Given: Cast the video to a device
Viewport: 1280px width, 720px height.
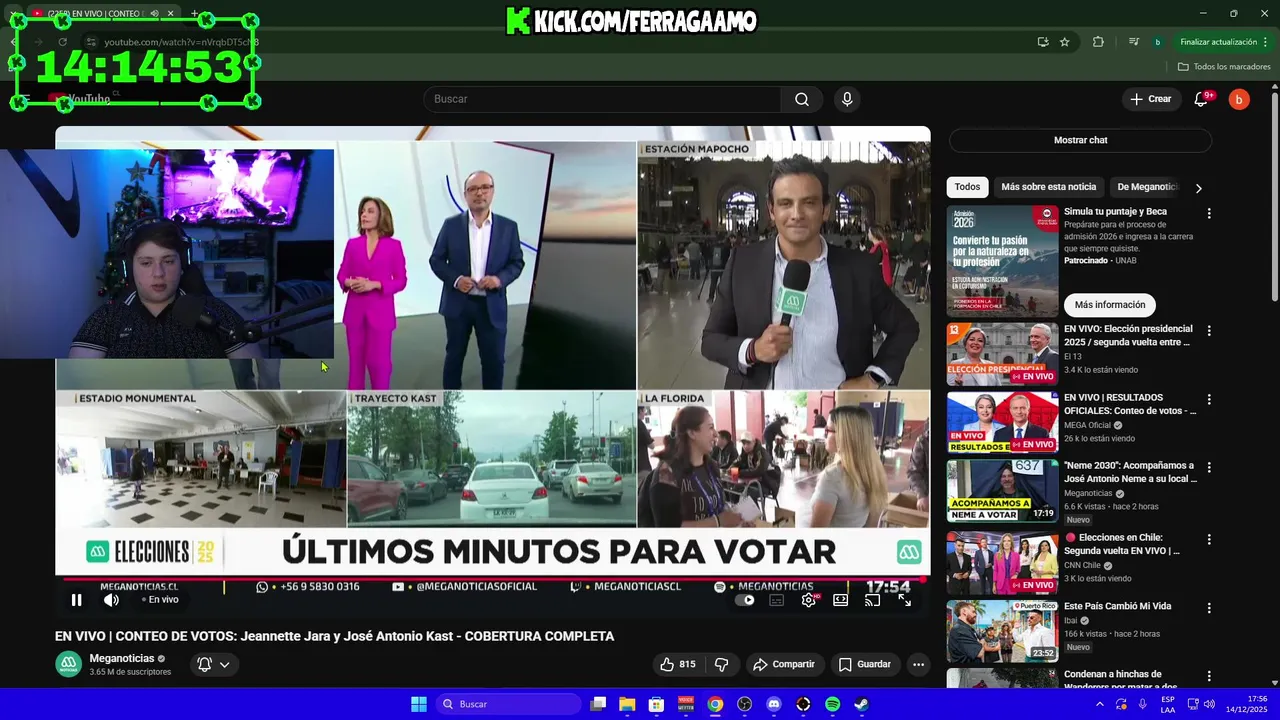Looking at the screenshot, I should coord(873,600).
